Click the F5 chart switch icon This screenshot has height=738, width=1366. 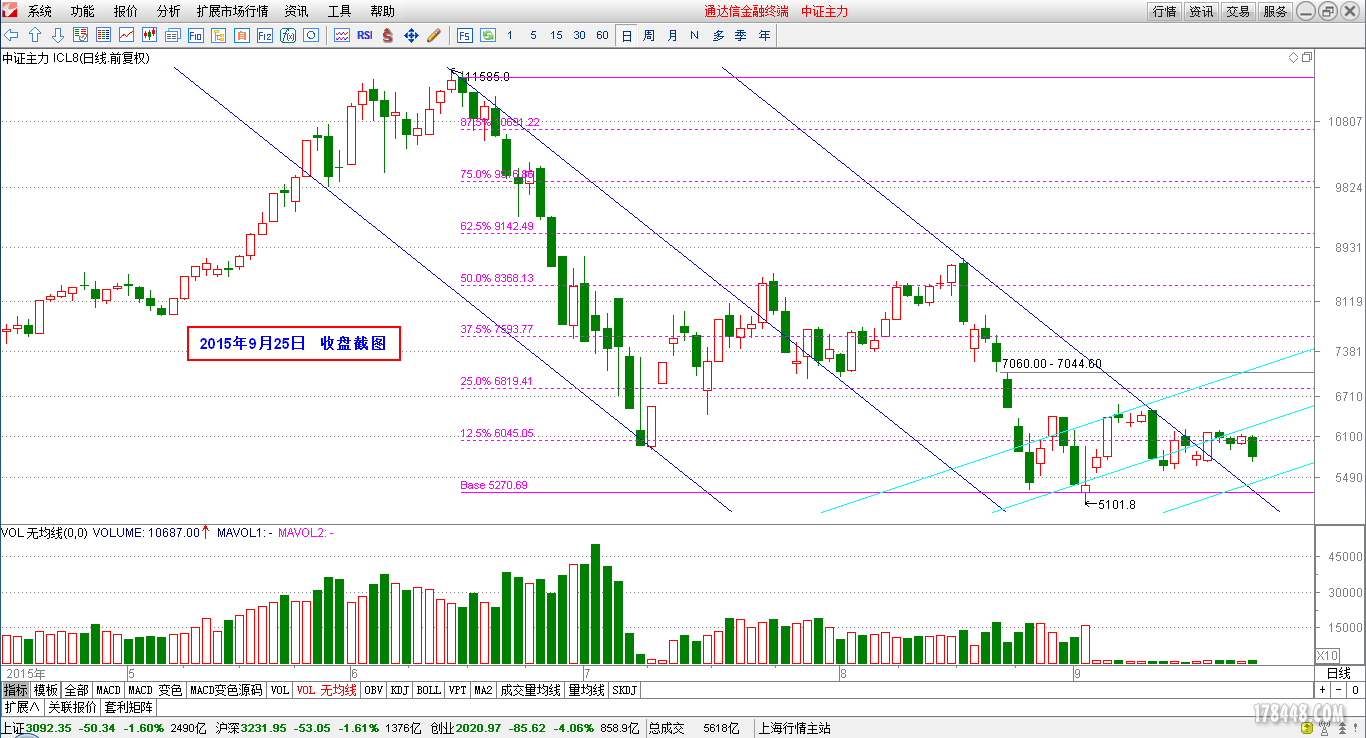465,35
